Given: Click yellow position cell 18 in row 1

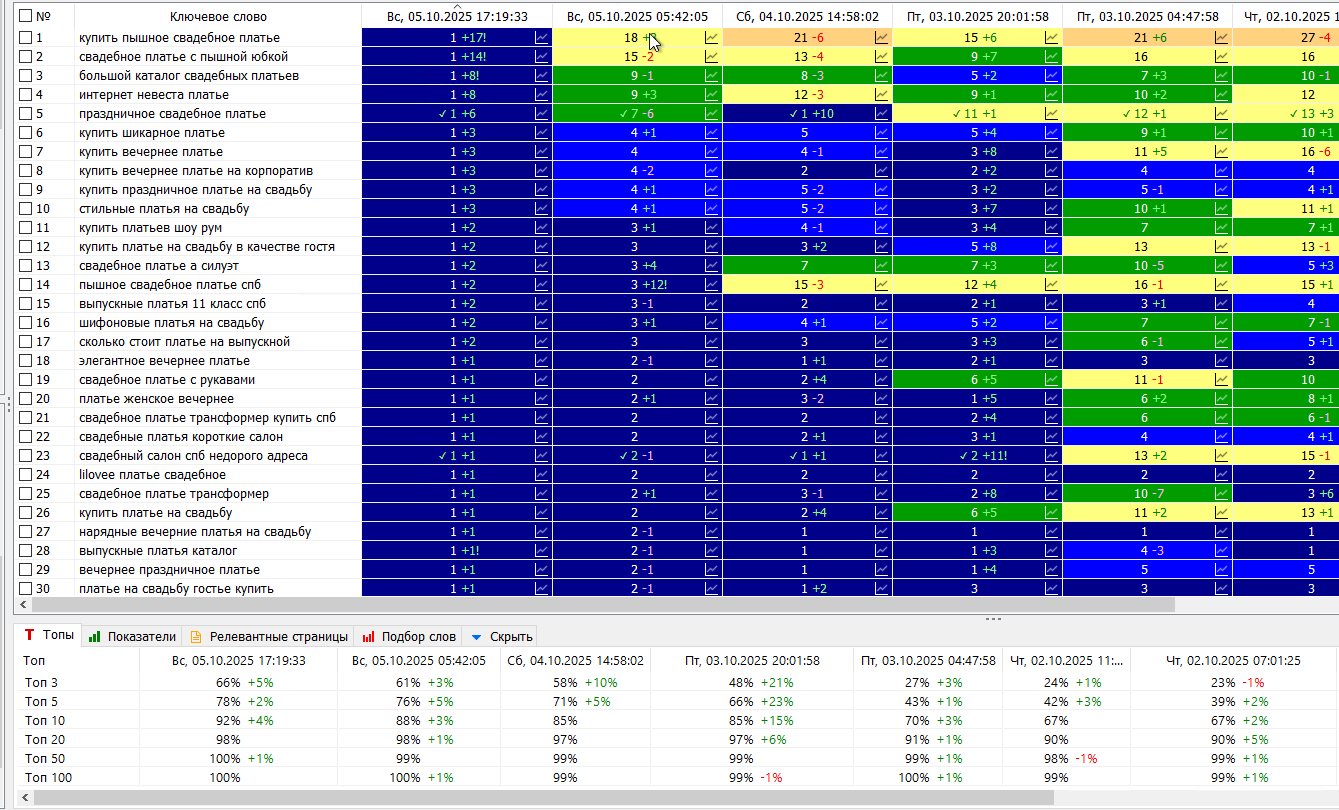Looking at the screenshot, I should coord(630,37).
